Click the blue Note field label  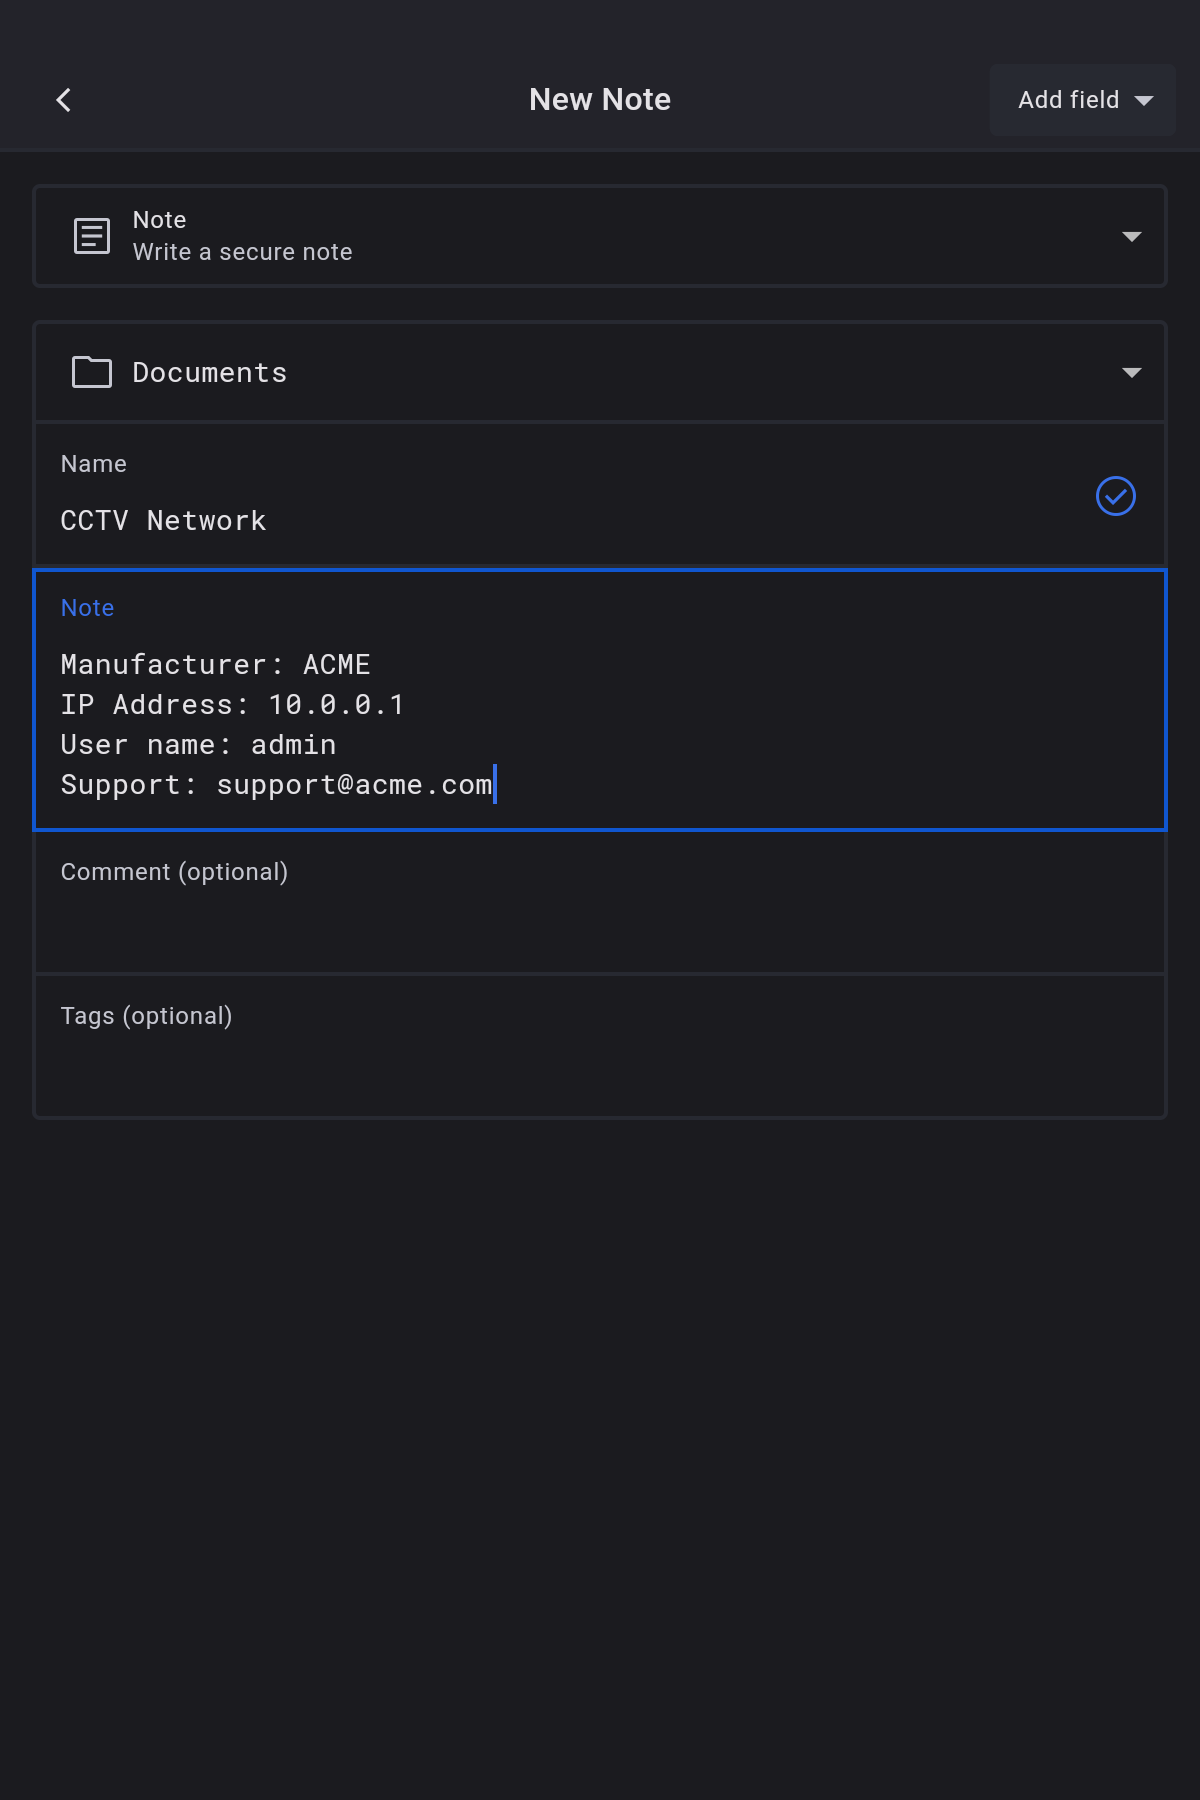coord(88,608)
